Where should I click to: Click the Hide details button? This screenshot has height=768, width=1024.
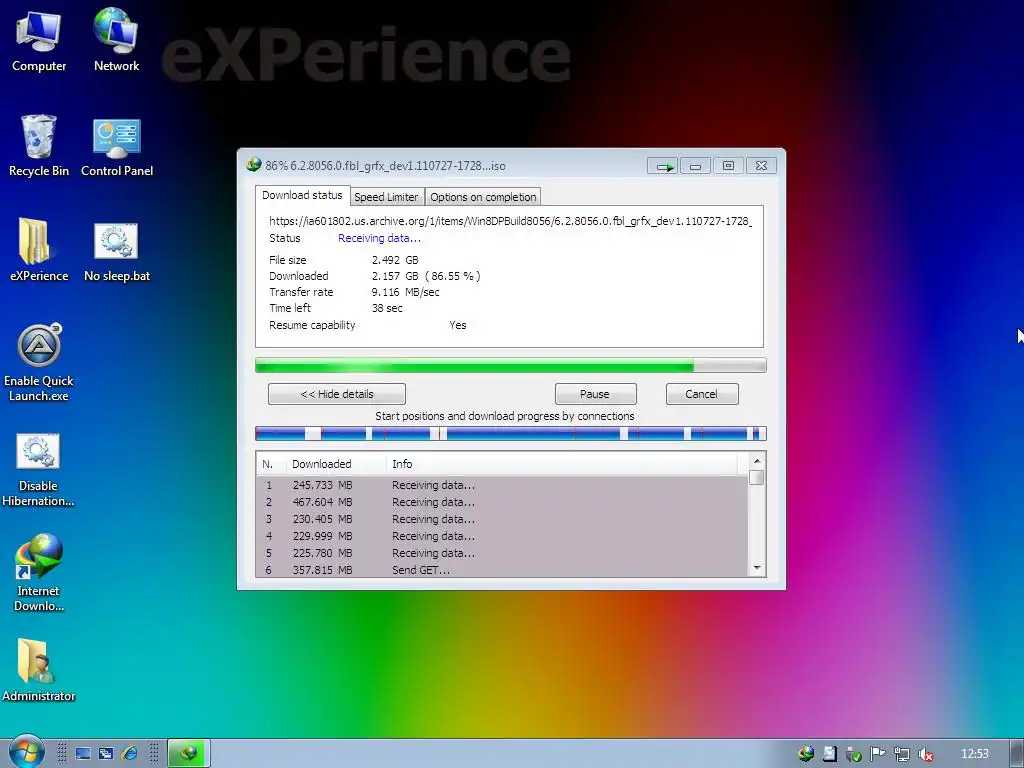tap(337, 394)
